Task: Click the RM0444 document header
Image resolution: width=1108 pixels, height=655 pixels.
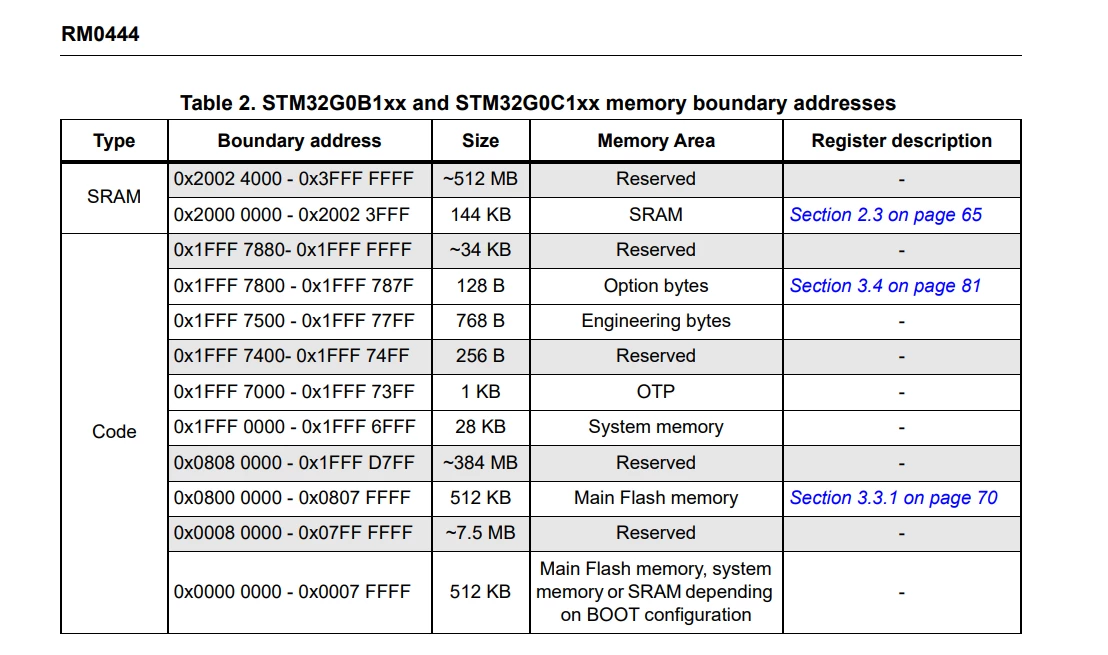Action: click(100, 34)
